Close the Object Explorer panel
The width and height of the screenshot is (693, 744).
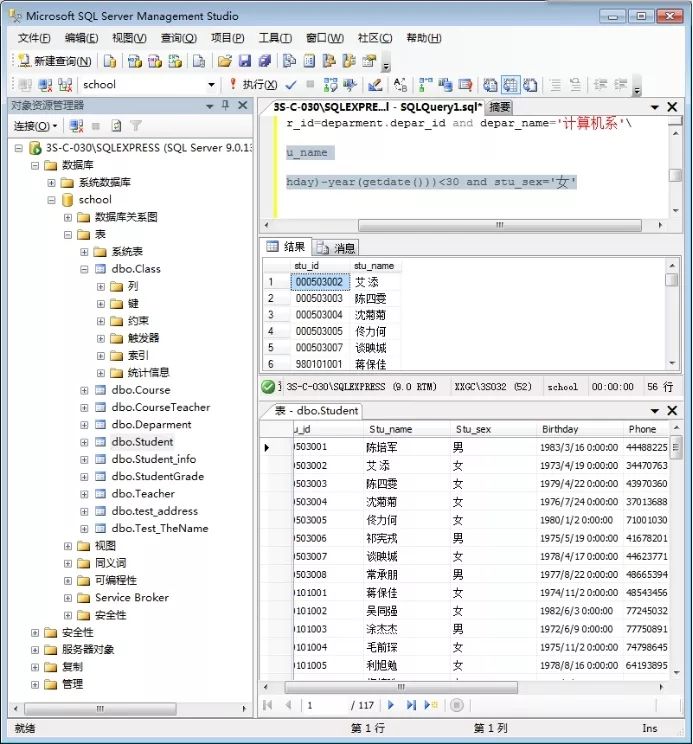click(243, 105)
